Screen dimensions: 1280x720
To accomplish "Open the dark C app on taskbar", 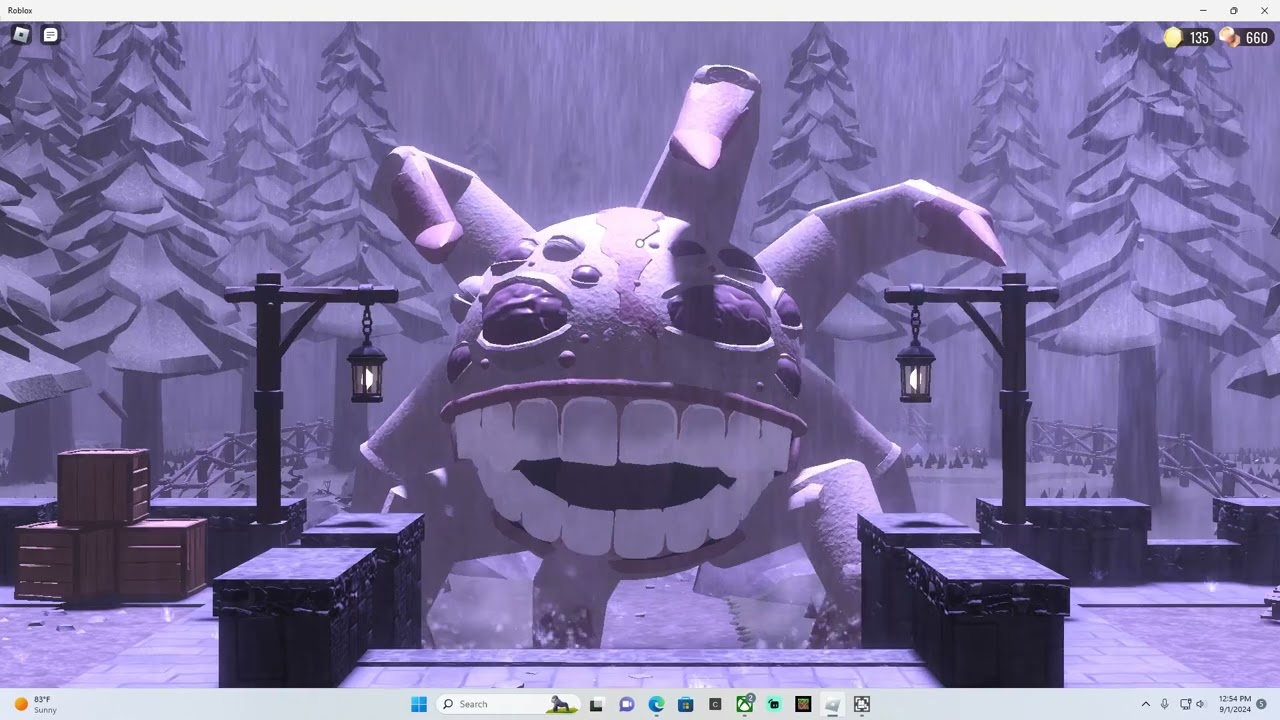I will coord(715,704).
